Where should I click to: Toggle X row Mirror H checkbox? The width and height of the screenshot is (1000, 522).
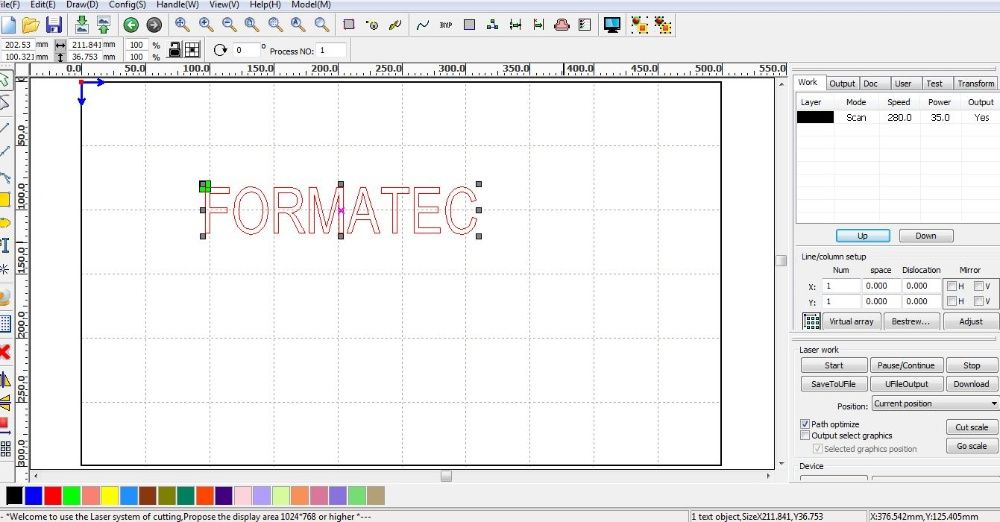[x=952, y=286]
